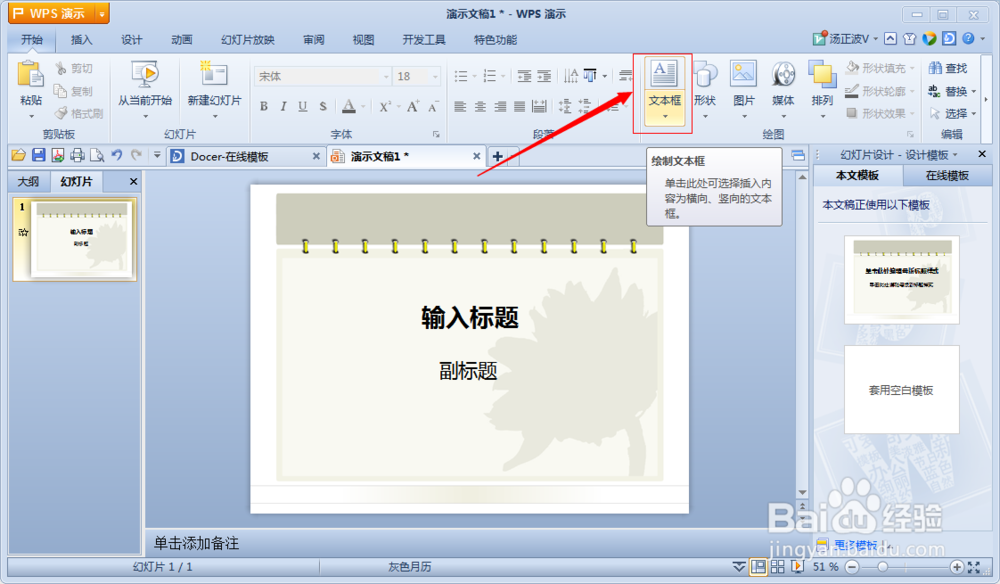Export to PDF icon in quick toolbar
1000x584 pixels.
pyautogui.click(x=58, y=155)
